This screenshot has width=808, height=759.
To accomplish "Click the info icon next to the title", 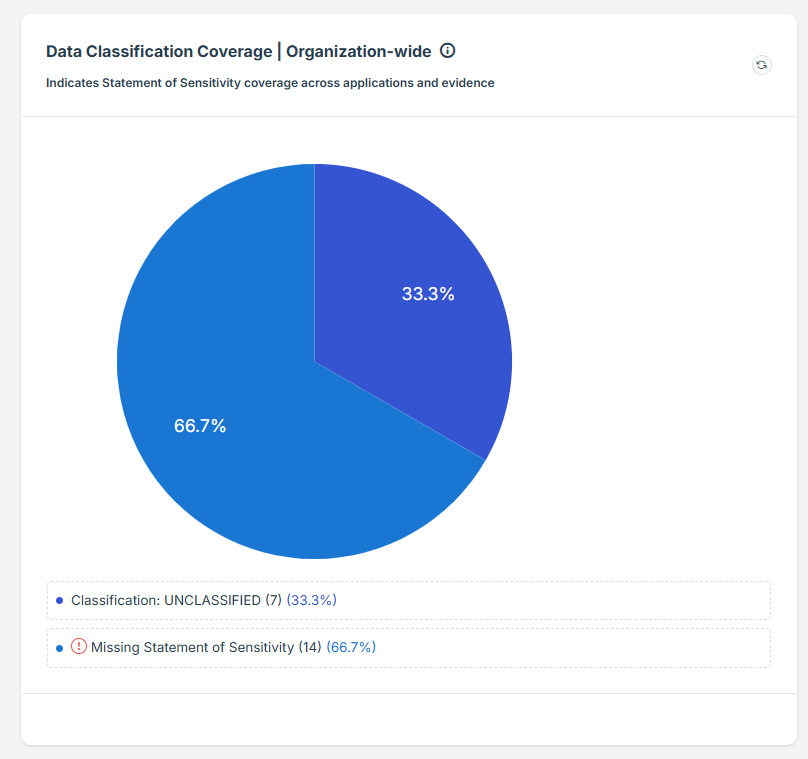I will pyautogui.click(x=447, y=50).
